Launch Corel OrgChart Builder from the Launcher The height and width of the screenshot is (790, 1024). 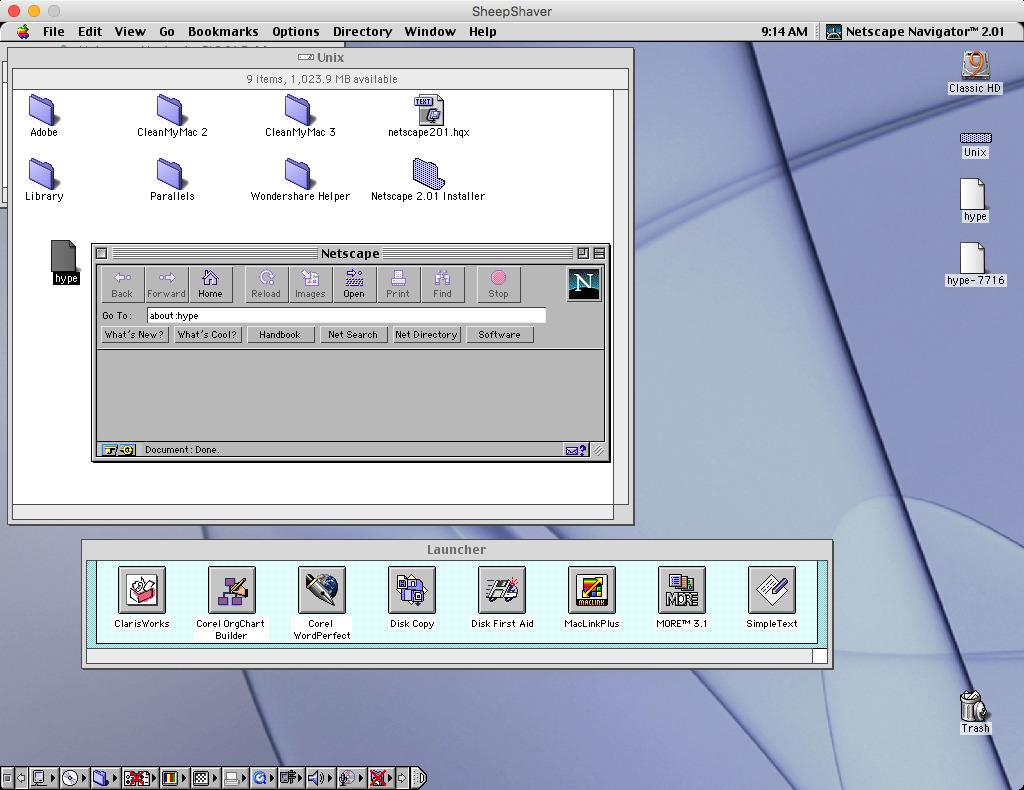[231, 590]
